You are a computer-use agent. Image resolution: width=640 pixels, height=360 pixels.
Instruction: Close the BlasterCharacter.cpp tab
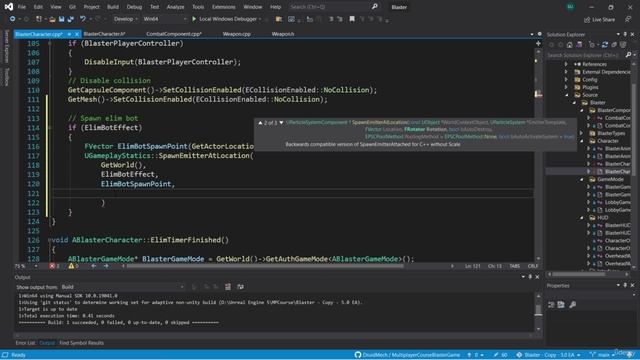(x=76, y=34)
